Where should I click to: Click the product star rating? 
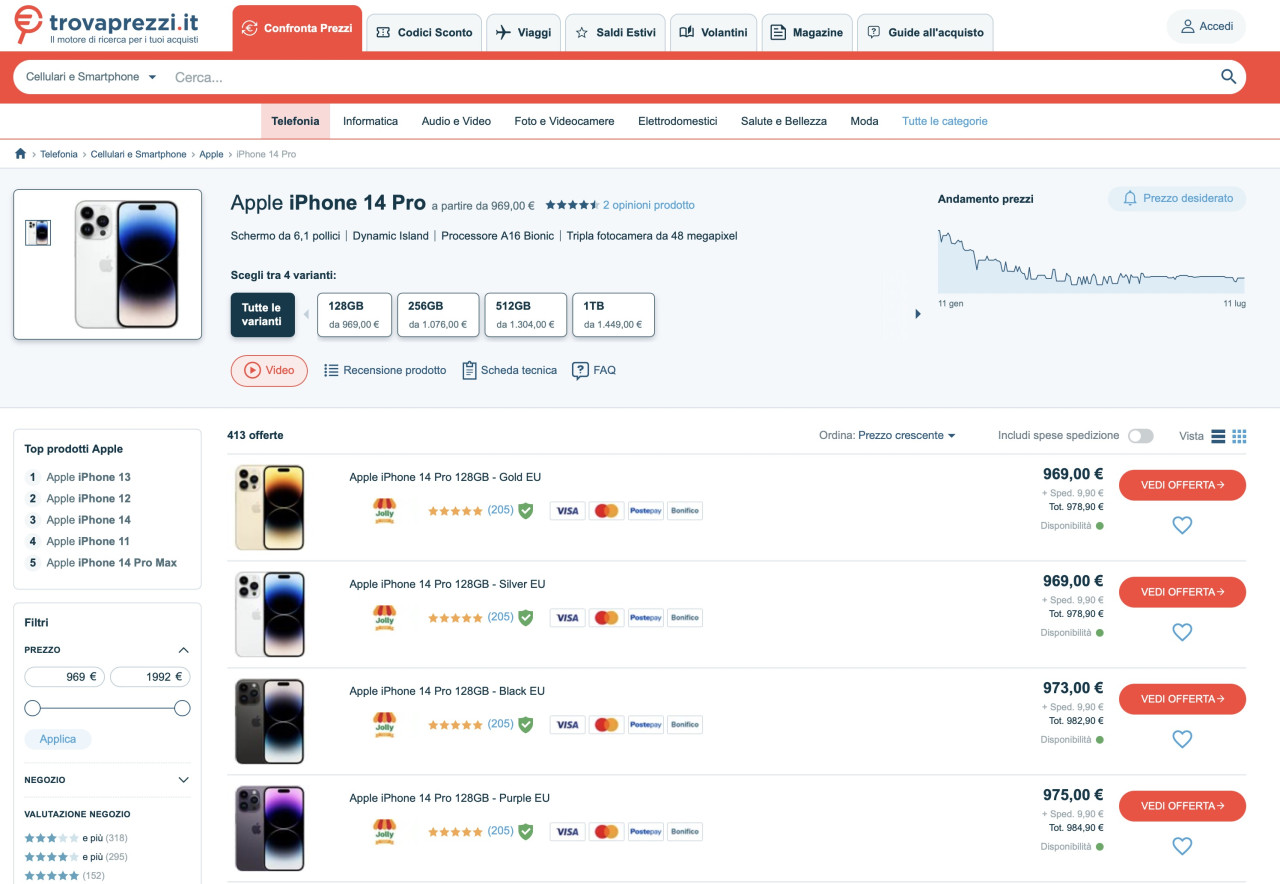pyautogui.click(x=571, y=205)
